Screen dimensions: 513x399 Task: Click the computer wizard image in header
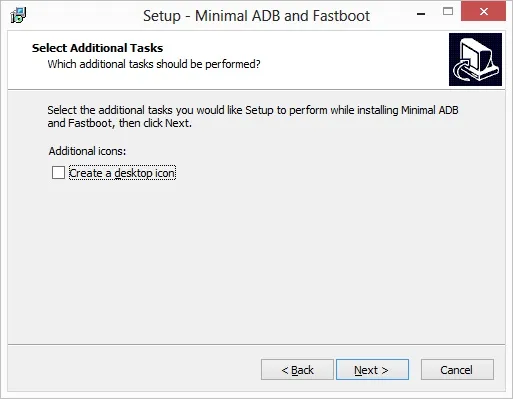(475, 59)
